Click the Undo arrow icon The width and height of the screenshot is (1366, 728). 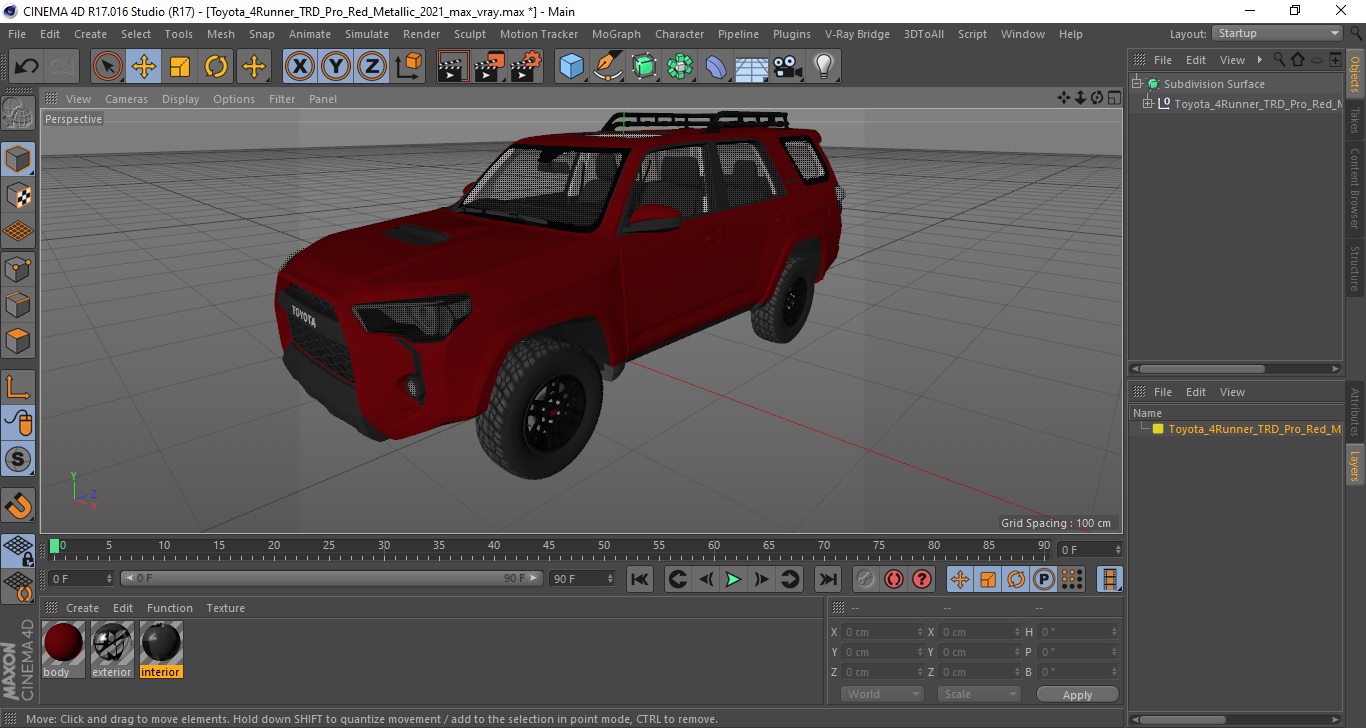point(27,67)
